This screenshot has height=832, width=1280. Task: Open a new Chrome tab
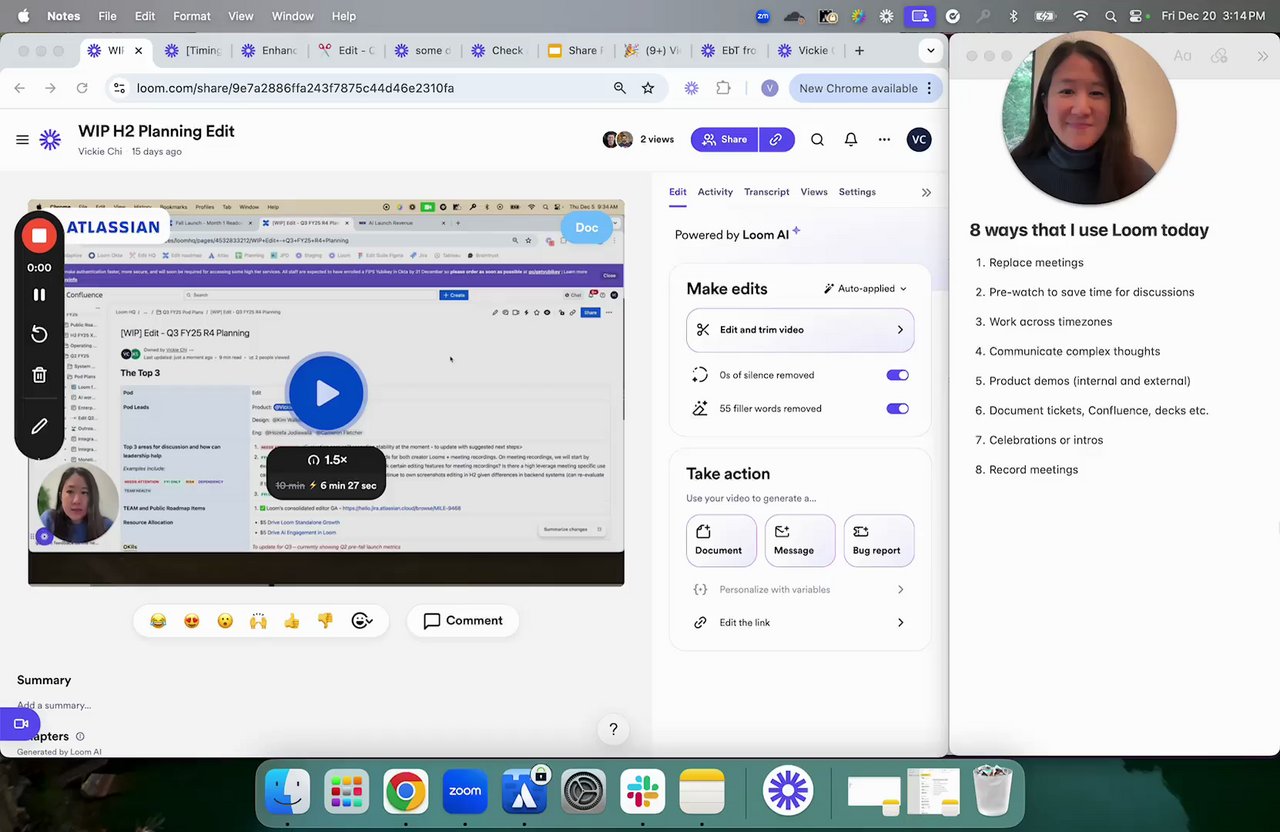tap(859, 50)
